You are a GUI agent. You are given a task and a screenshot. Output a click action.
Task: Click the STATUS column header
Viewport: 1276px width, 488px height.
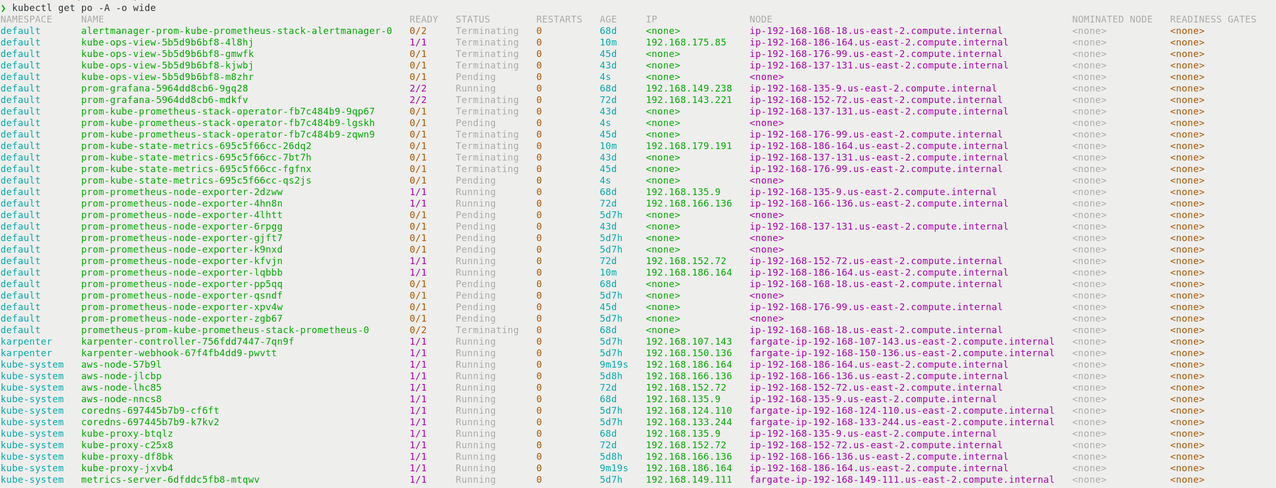pyautogui.click(x=472, y=19)
